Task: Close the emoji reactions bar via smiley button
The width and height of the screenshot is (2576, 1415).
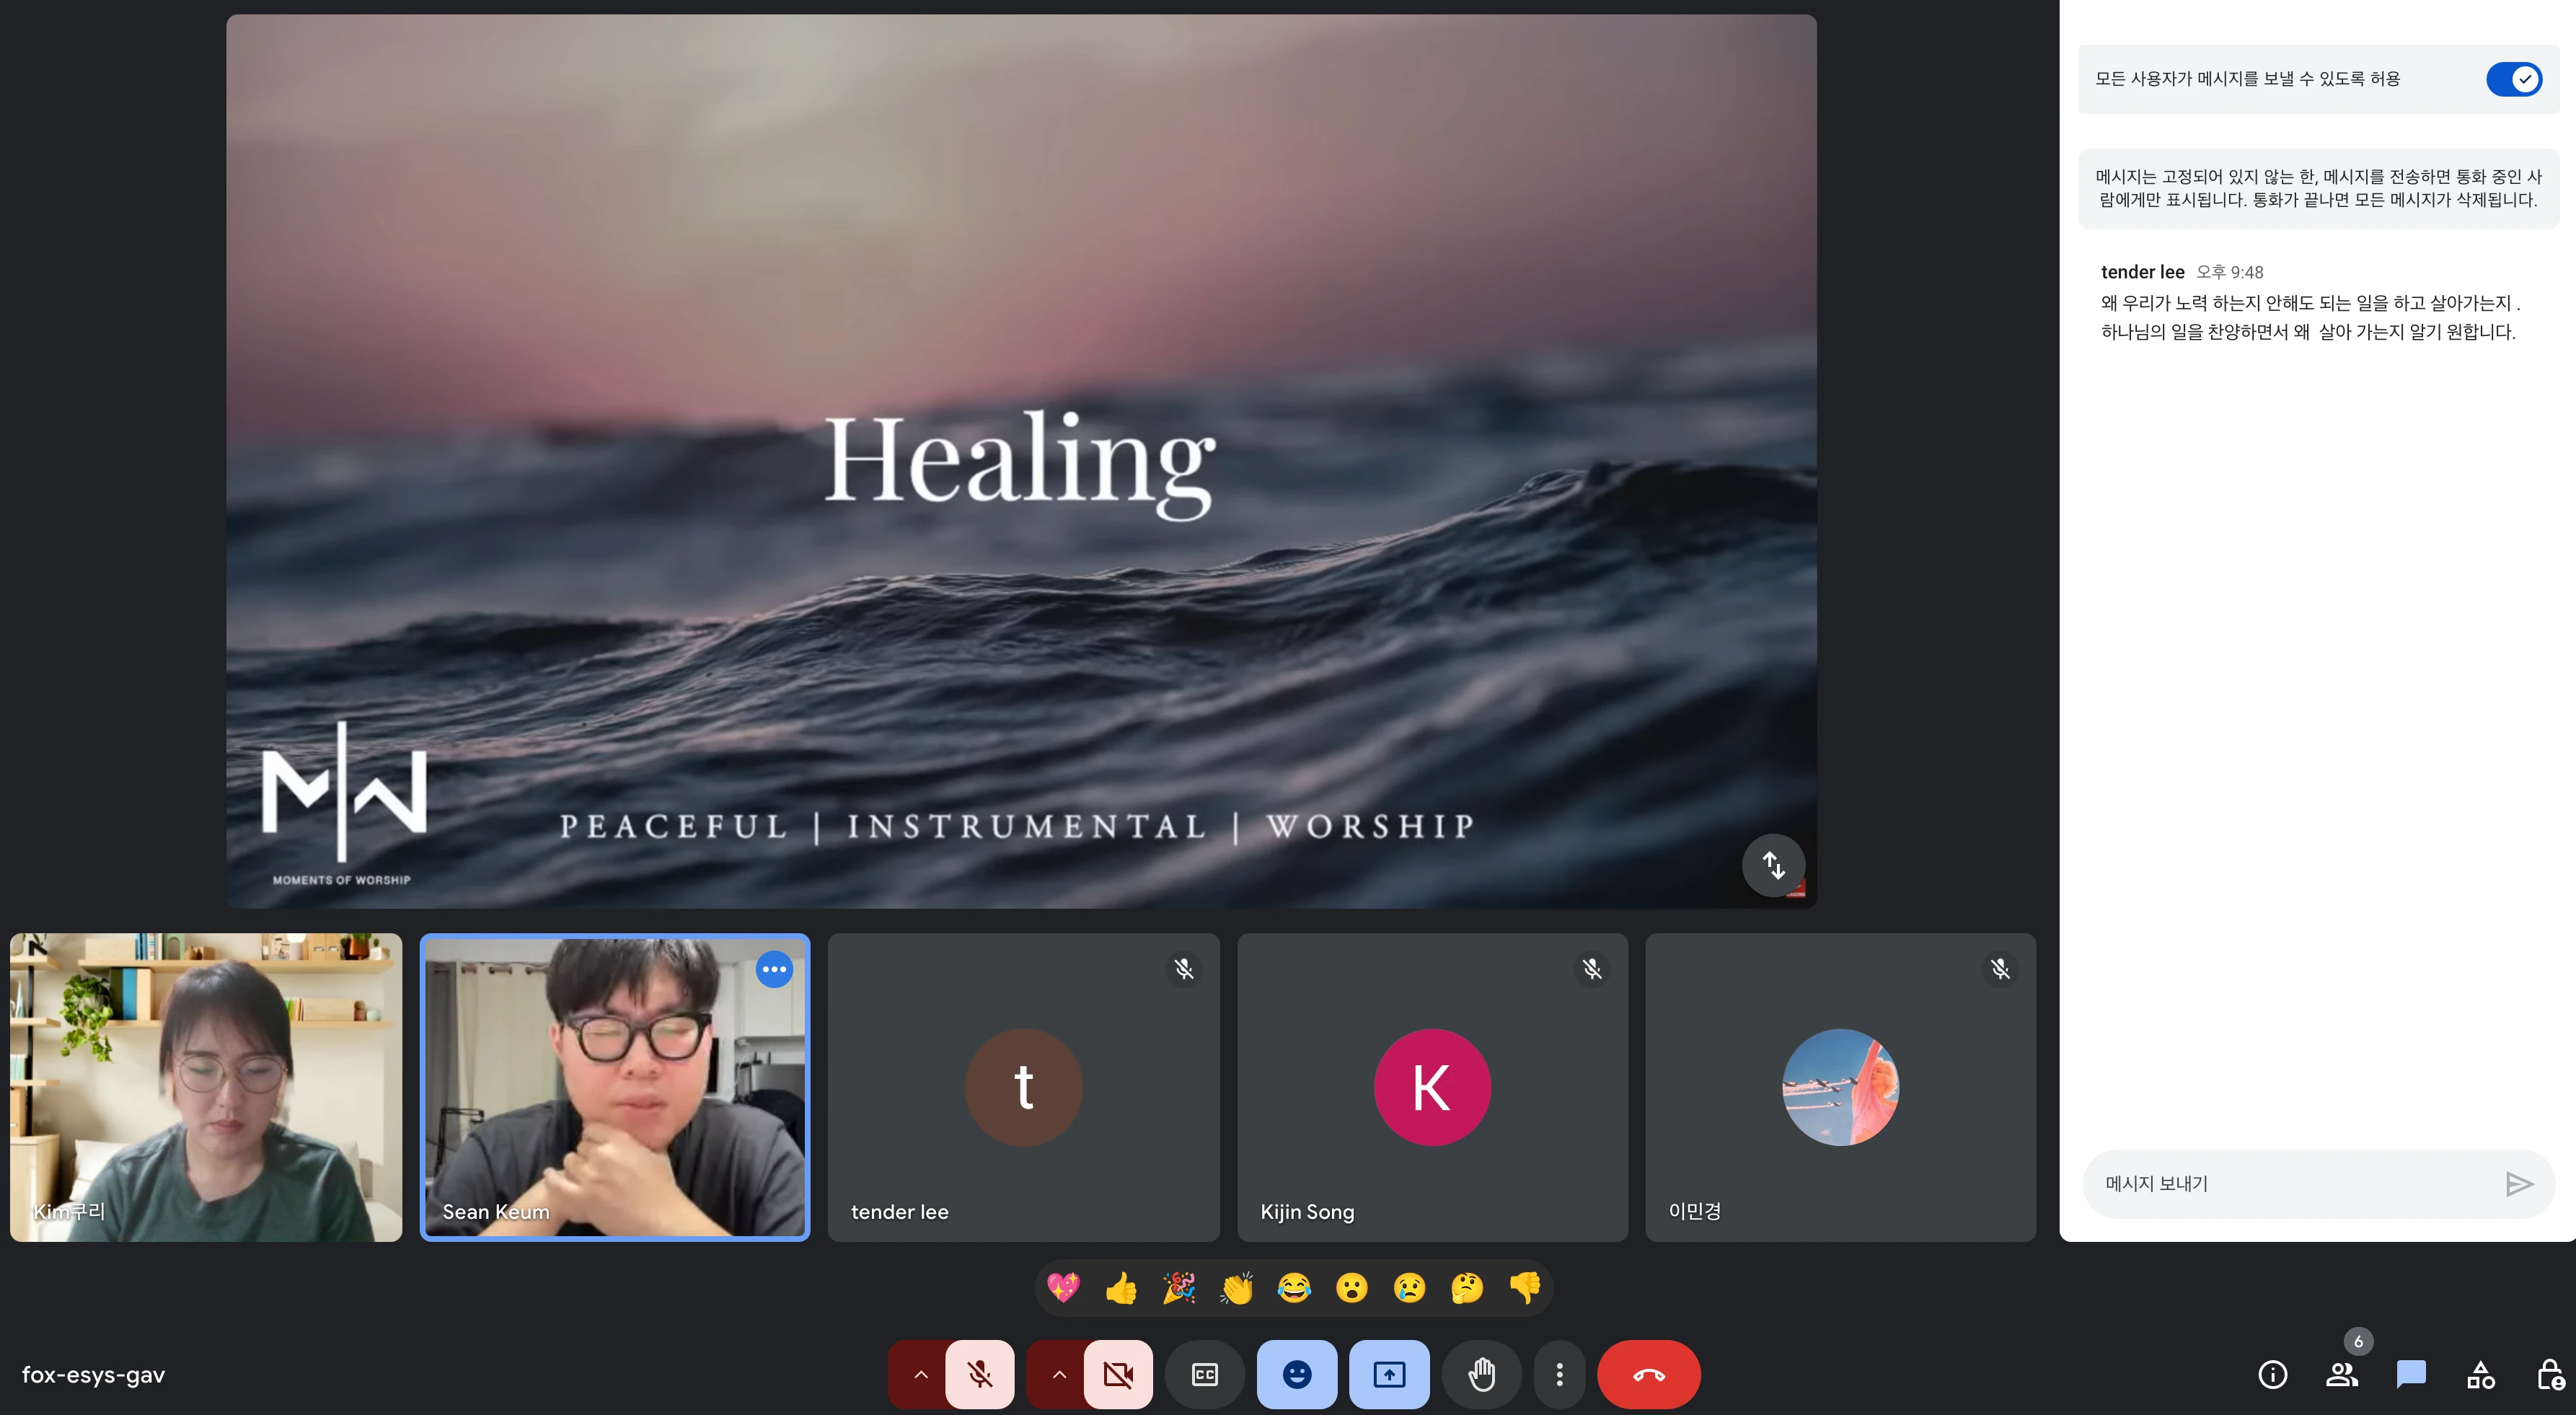Action: tap(1297, 1374)
